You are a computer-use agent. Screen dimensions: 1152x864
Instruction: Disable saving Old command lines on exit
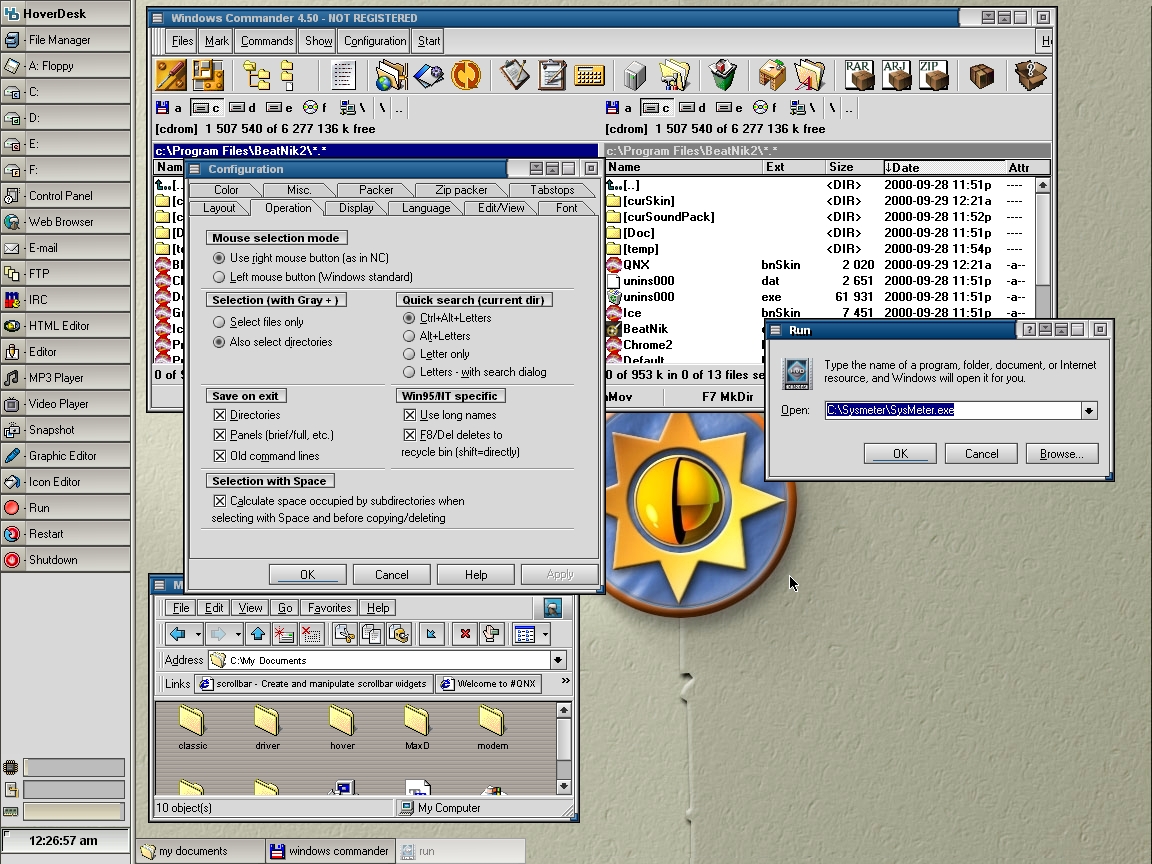pos(220,456)
